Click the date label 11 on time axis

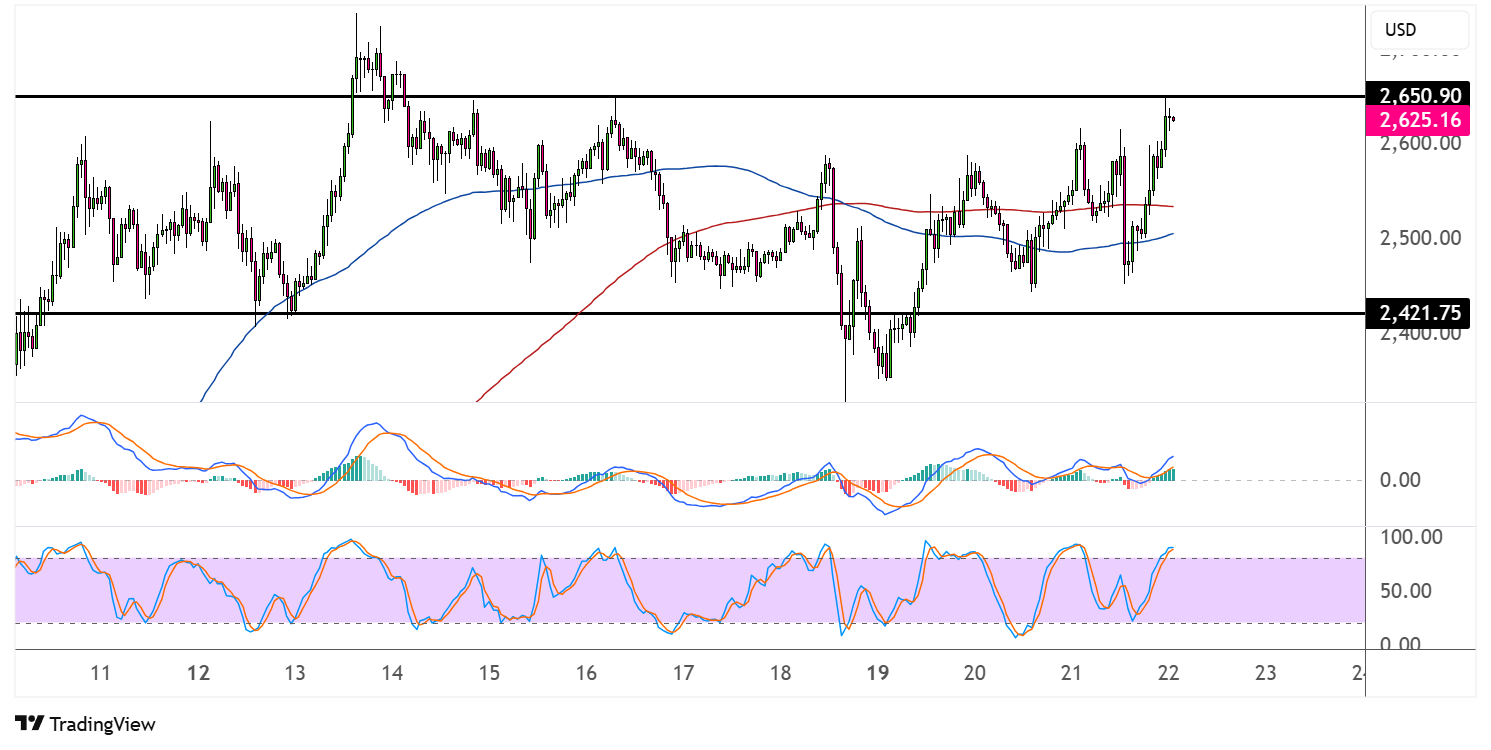tap(100, 674)
